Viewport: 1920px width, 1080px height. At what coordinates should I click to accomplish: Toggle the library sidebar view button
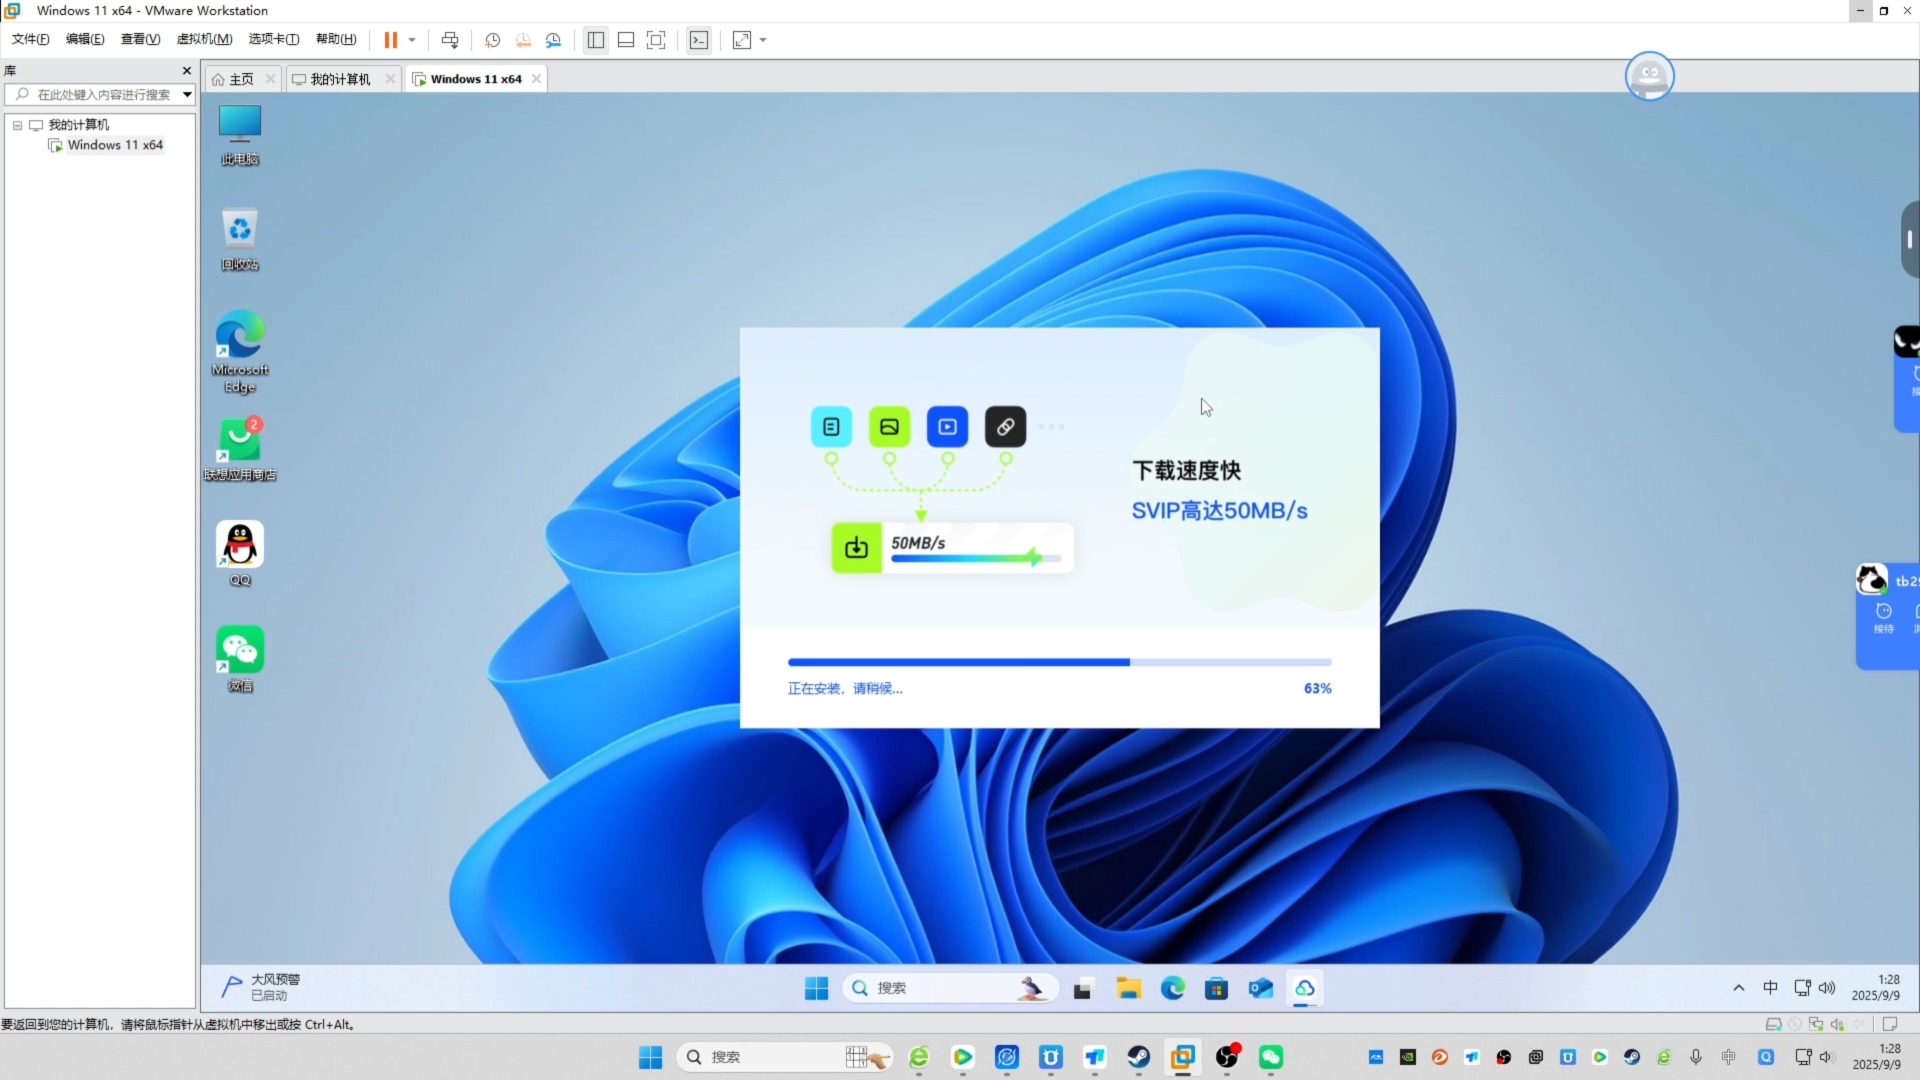coord(596,40)
